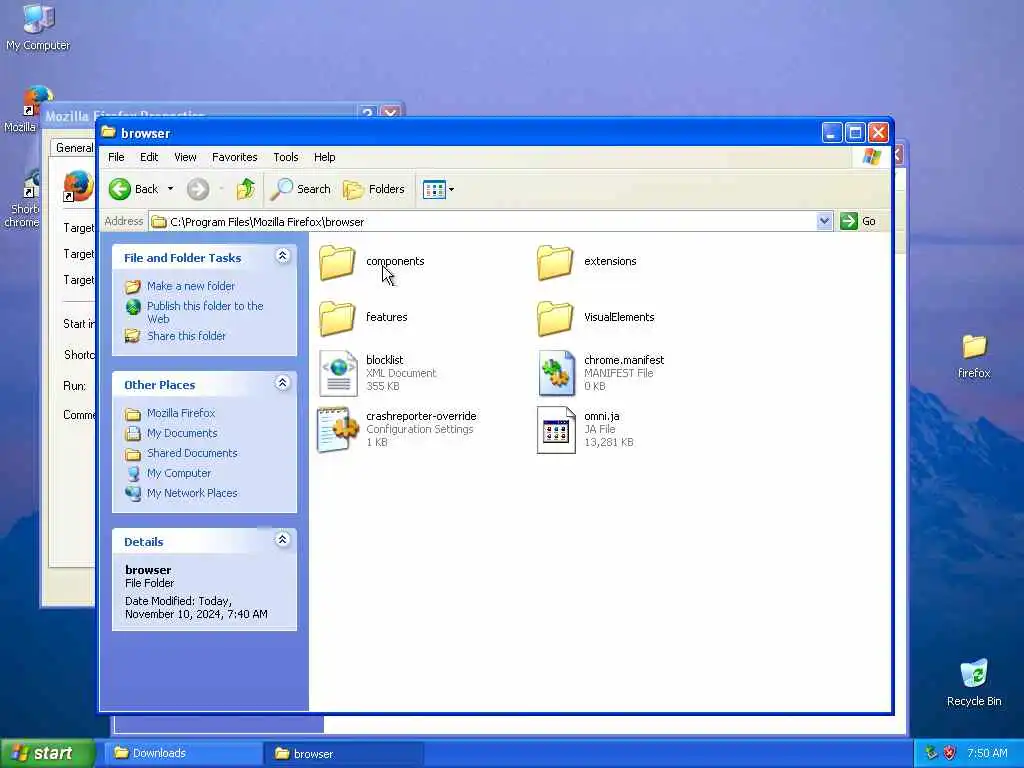Click the 13,281 KB size text
Screen dimensions: 1024x768
(x=609, y=443)
